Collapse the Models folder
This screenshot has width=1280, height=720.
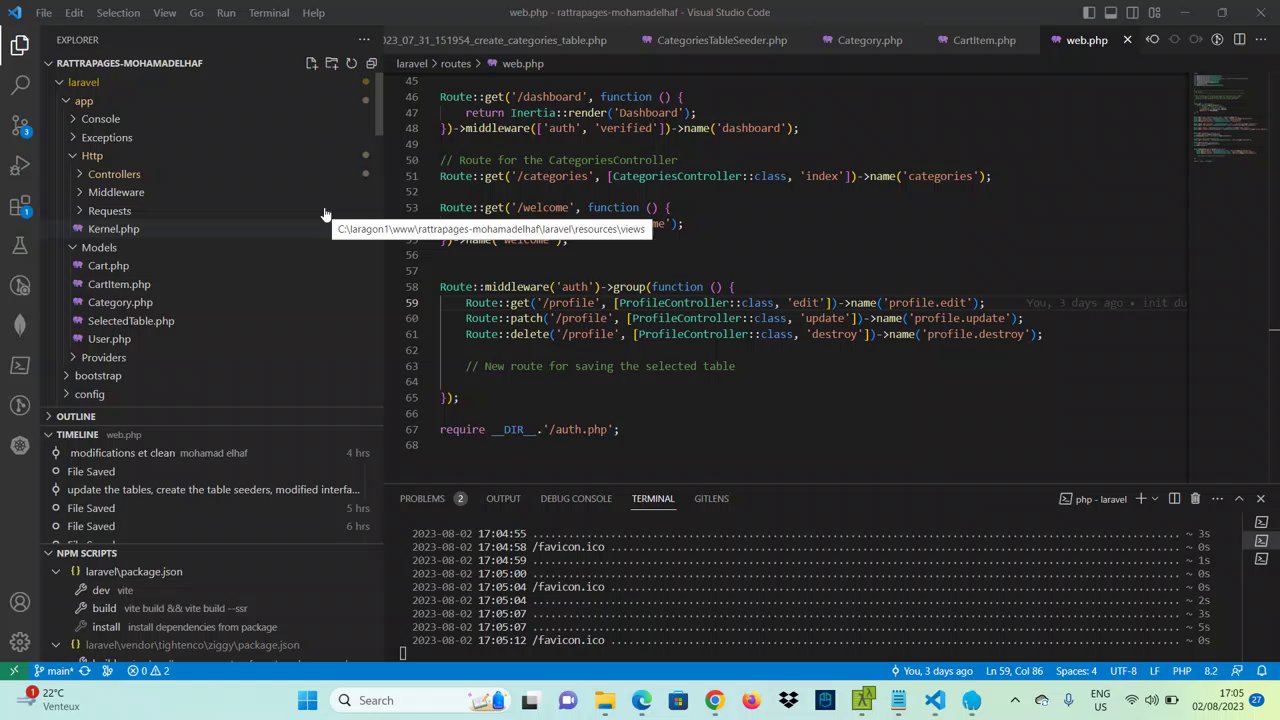coord(99,247)
